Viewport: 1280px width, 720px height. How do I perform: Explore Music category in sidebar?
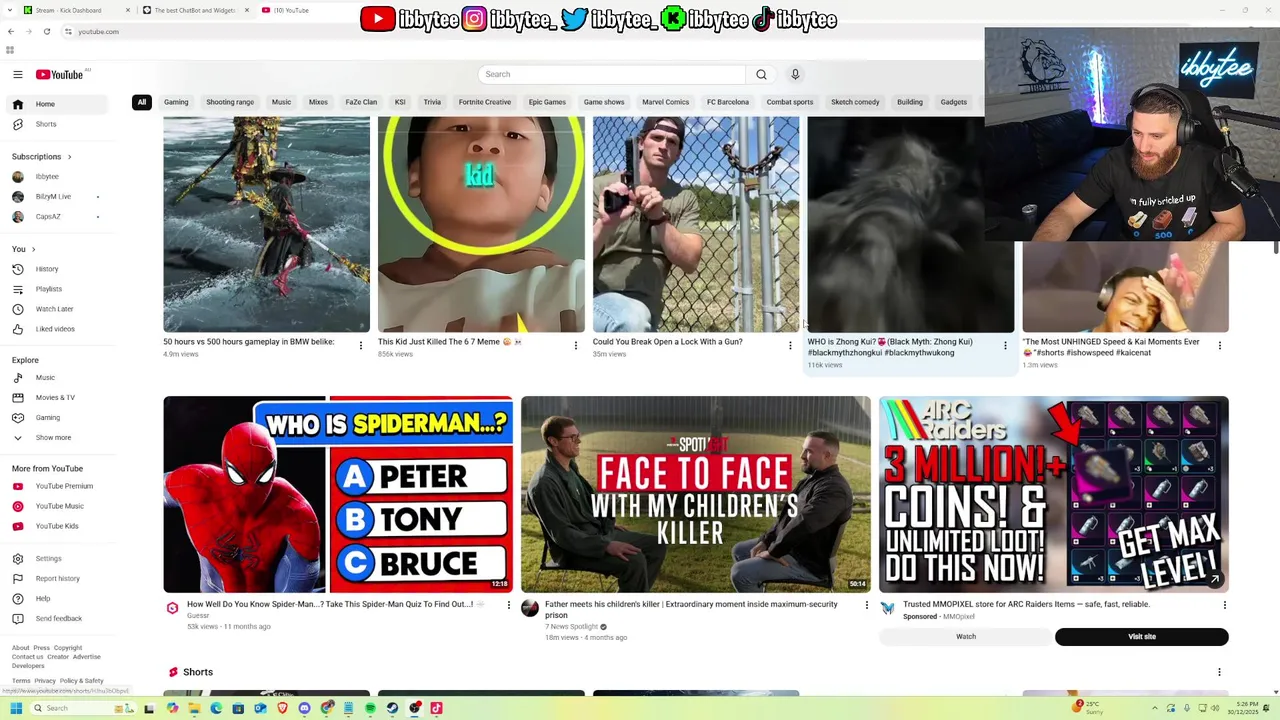click(x=58, y=378)
